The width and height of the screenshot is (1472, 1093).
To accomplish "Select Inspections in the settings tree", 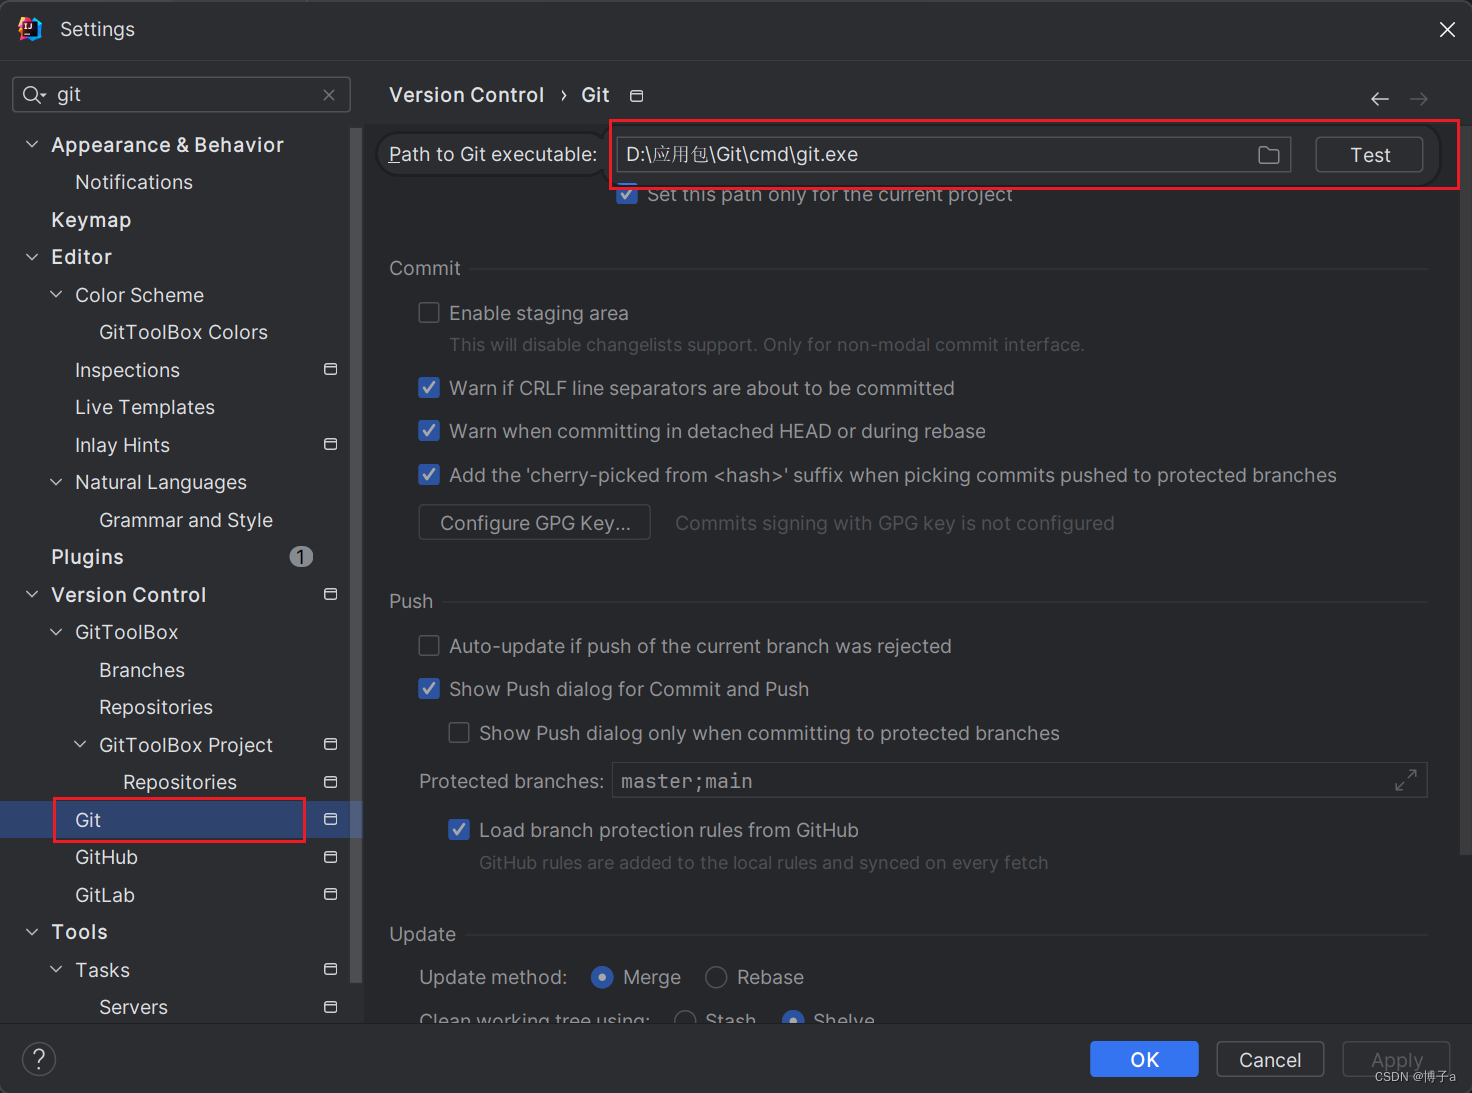I will pos(127,370).
